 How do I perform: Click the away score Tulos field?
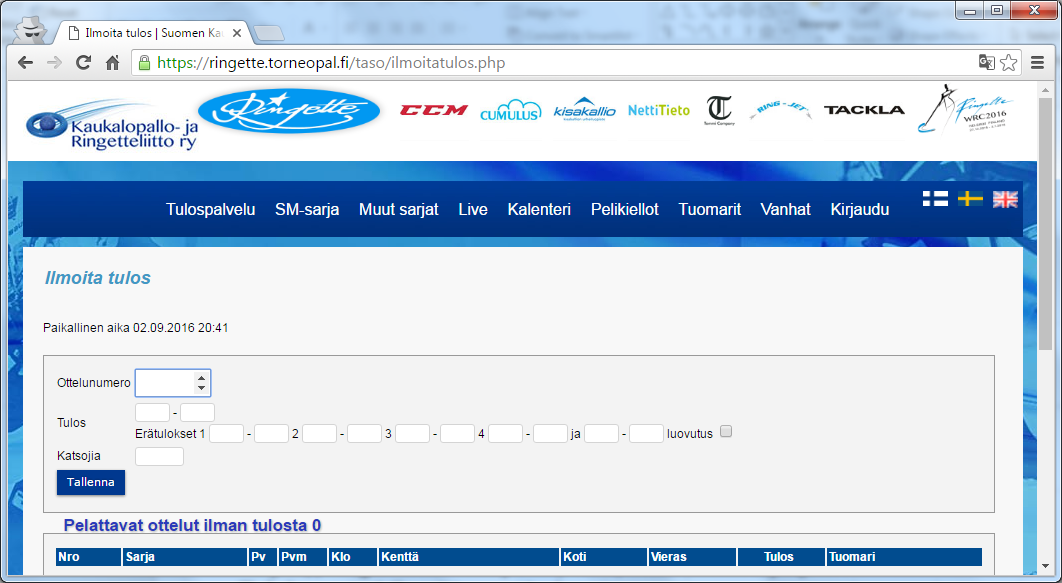coord(197,412)
